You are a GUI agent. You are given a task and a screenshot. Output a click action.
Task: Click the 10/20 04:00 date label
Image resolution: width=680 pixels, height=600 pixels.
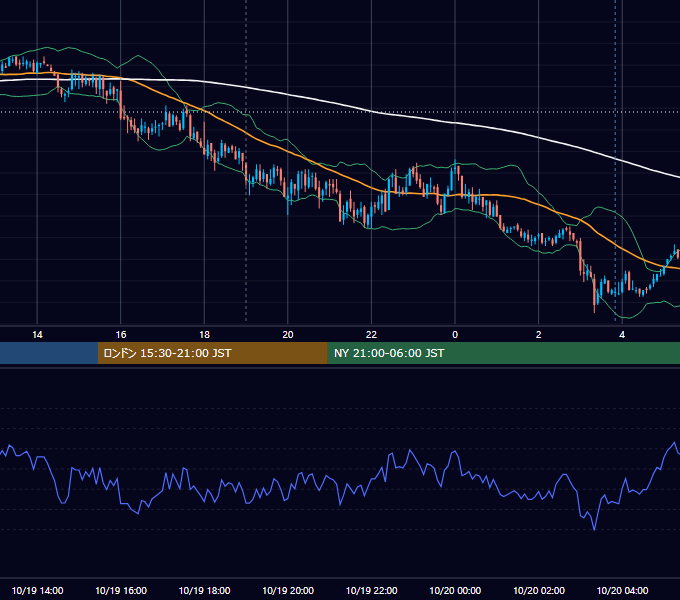click(x=622, y=590)
